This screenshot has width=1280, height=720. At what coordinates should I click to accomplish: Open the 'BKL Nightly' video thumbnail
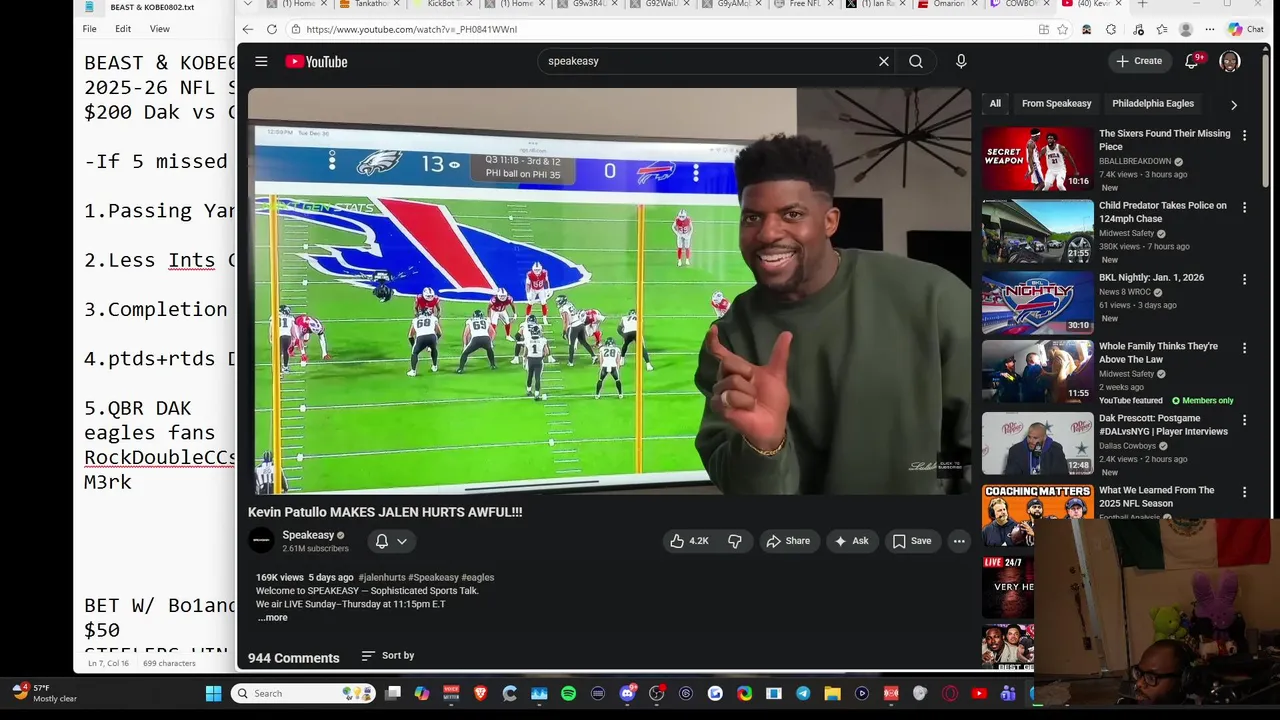click(1038, 302)
